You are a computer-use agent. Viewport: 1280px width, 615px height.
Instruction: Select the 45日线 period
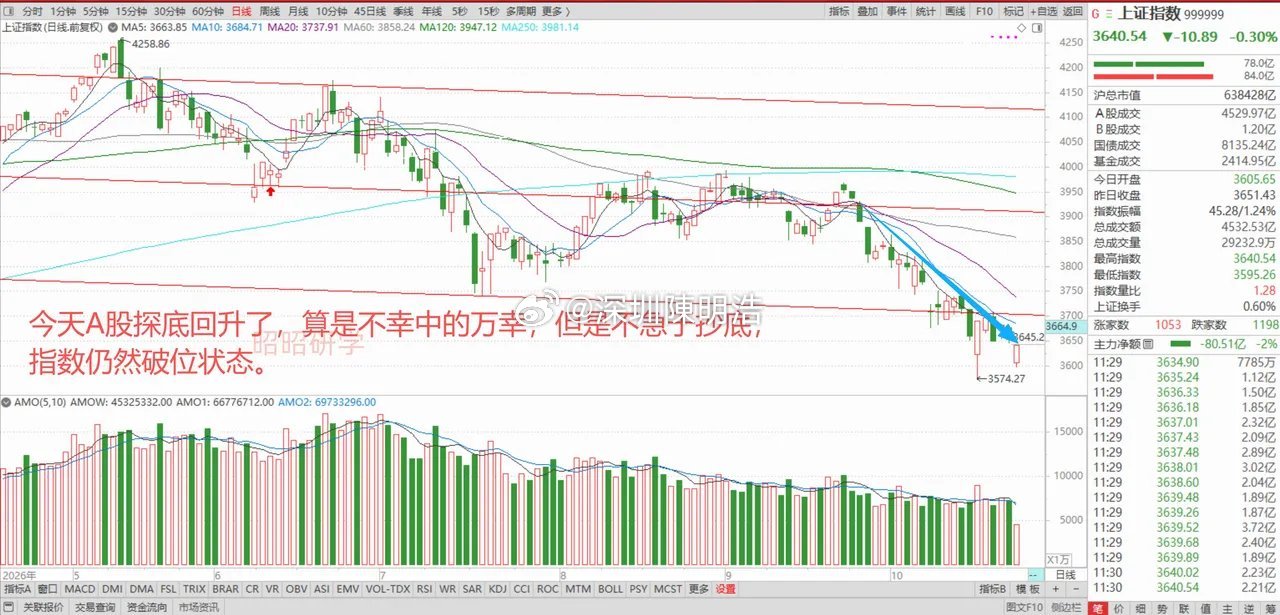coord(370,11)
